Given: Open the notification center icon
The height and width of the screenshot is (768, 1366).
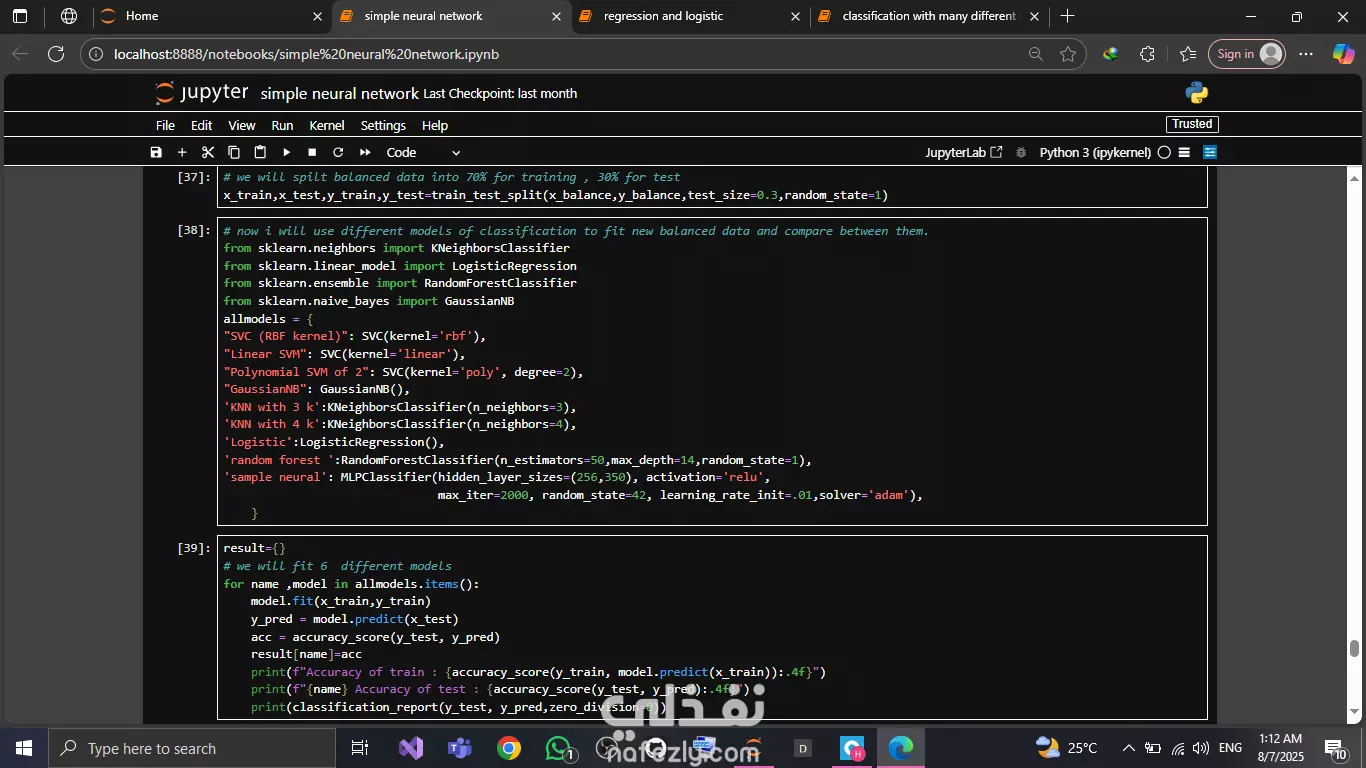Looking at the screenshot, I should 1336,748.
